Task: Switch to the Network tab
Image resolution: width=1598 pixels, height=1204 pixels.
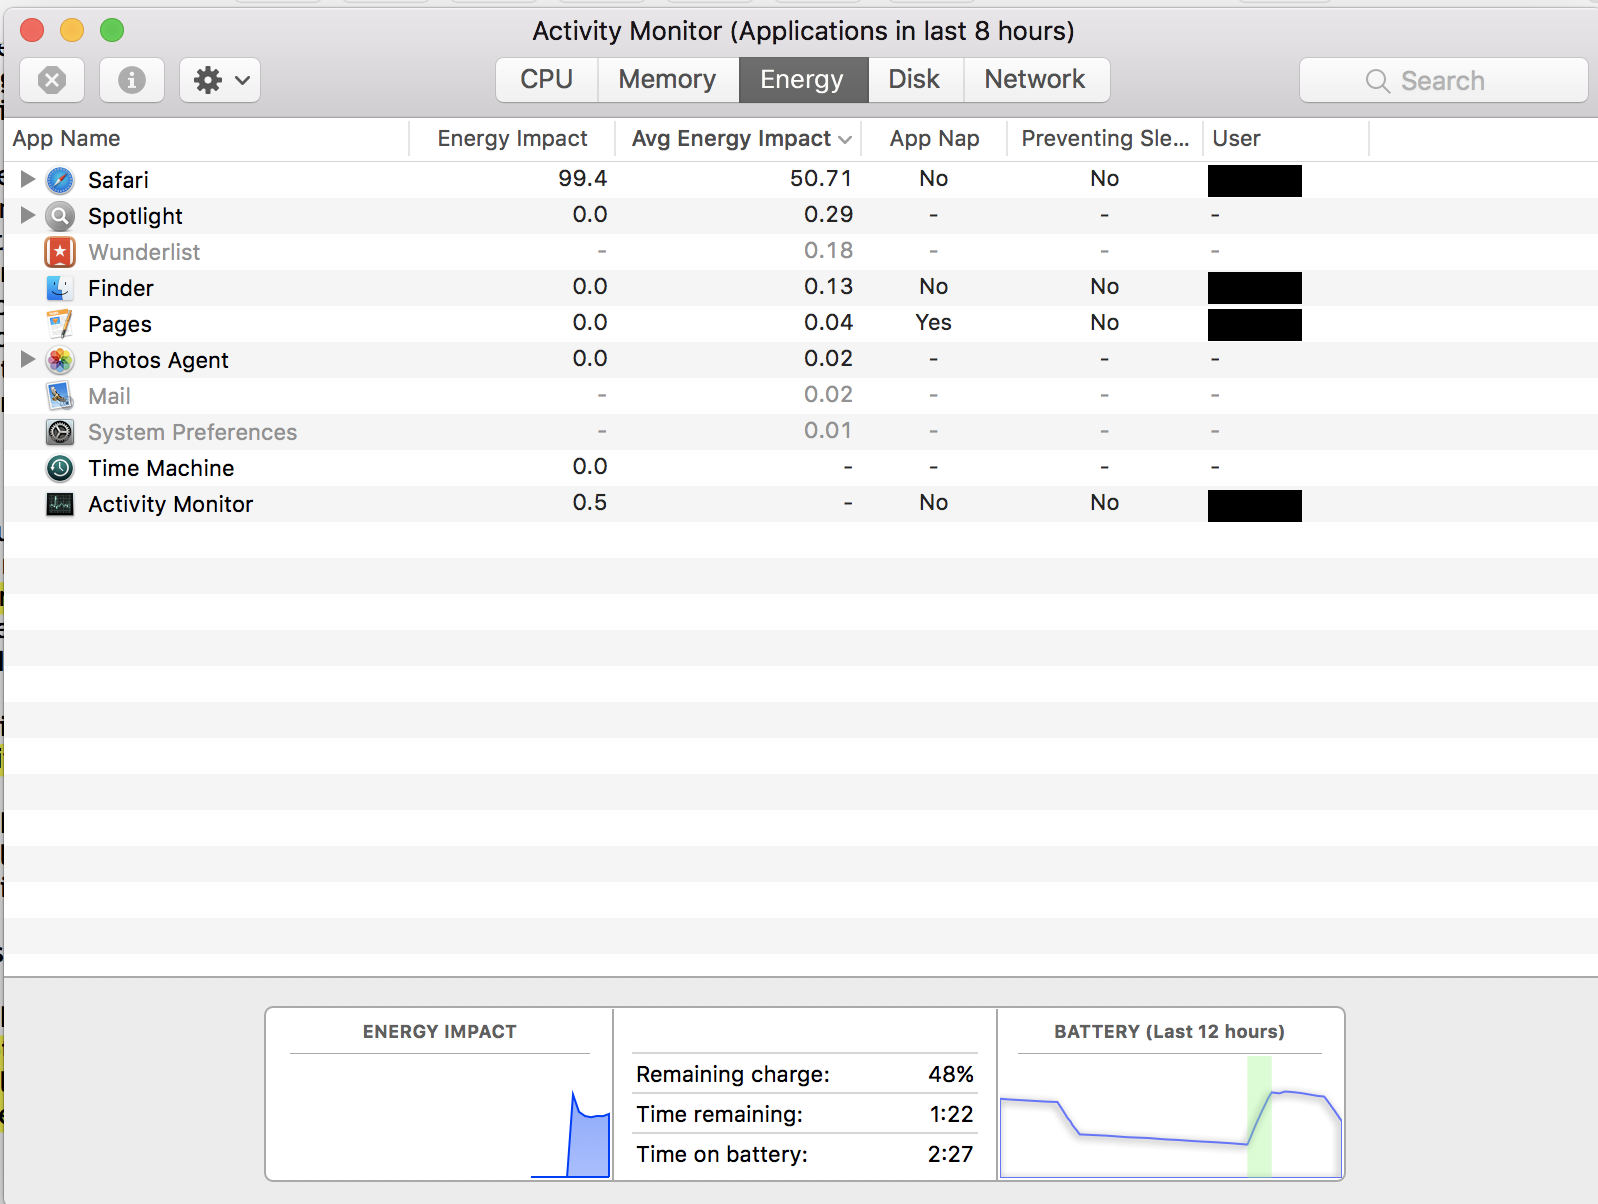Action: coord(1036,80)
